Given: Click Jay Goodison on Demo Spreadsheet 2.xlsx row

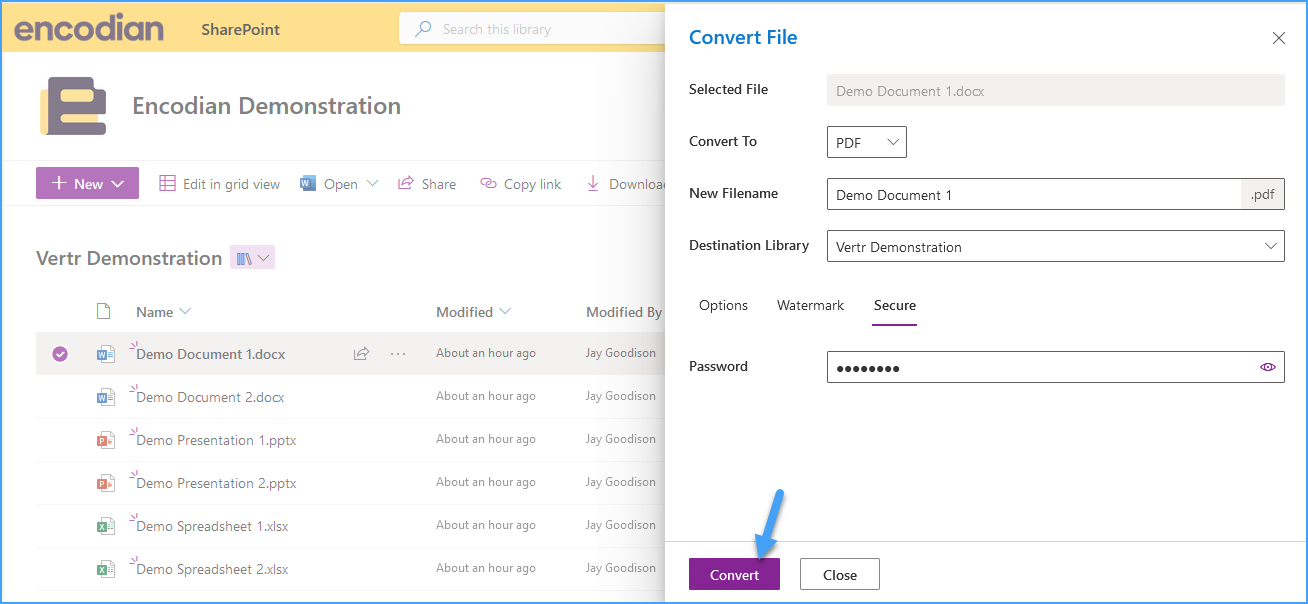Looking at the screenshot, I should tap(621, 568).
